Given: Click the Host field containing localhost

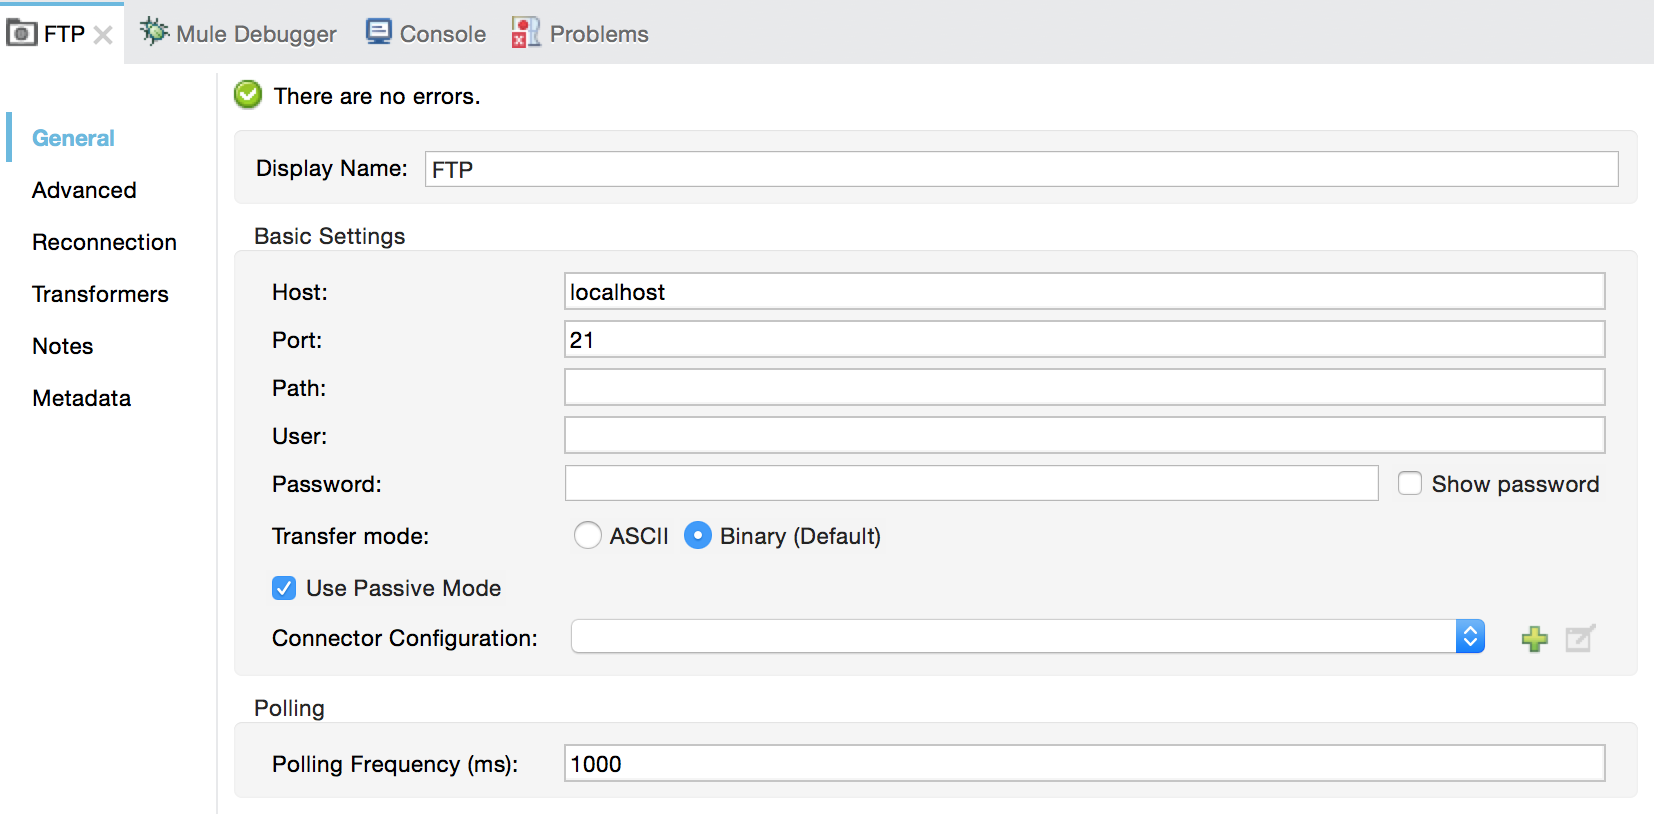Looking at the screenshot, I should pyautogui.click(x=1084, y=291).
